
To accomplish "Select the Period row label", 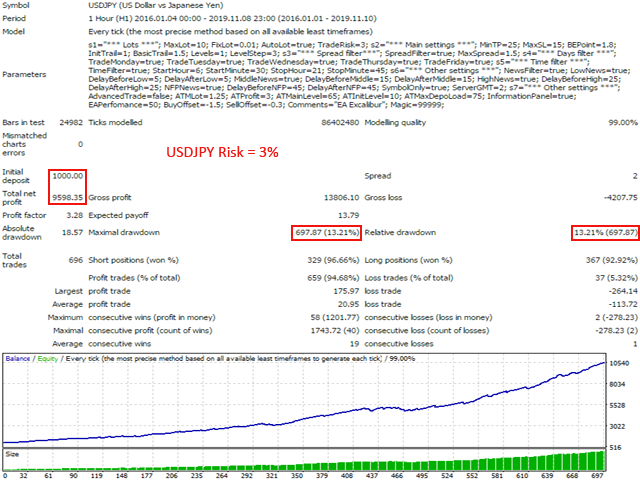I will [x=14, y=18].
